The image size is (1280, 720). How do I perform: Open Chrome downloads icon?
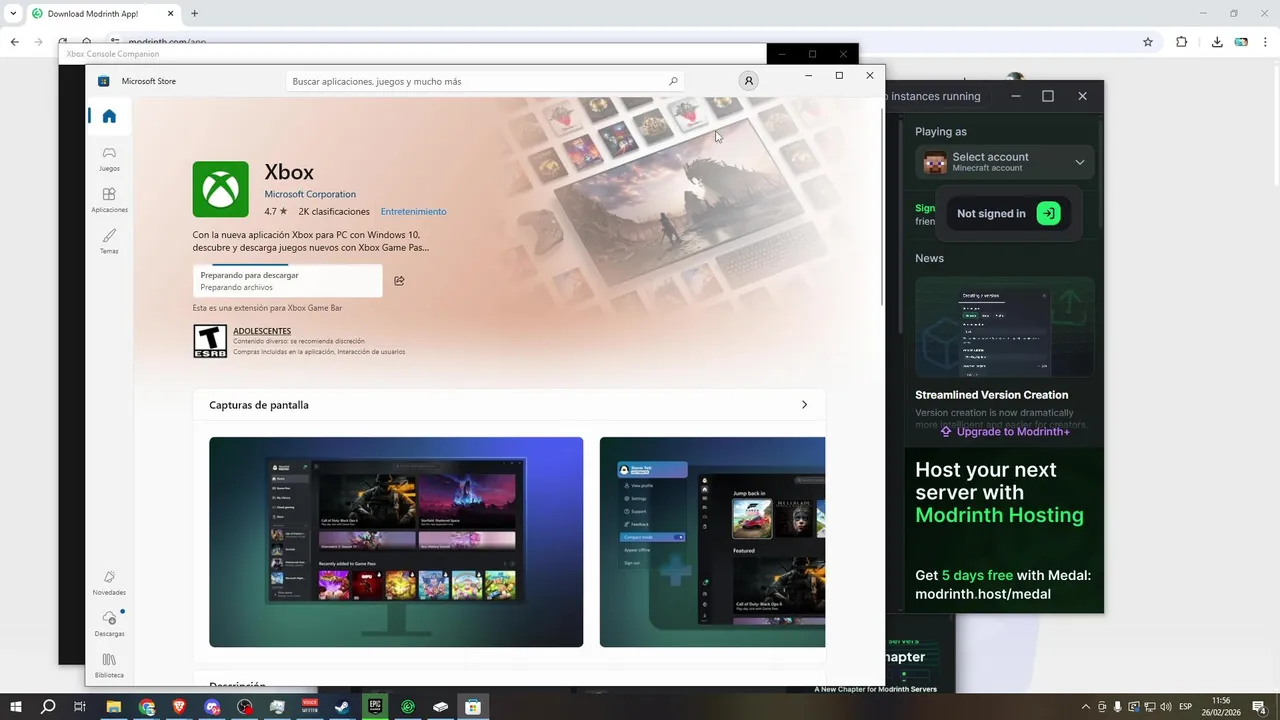point(1217,42)
